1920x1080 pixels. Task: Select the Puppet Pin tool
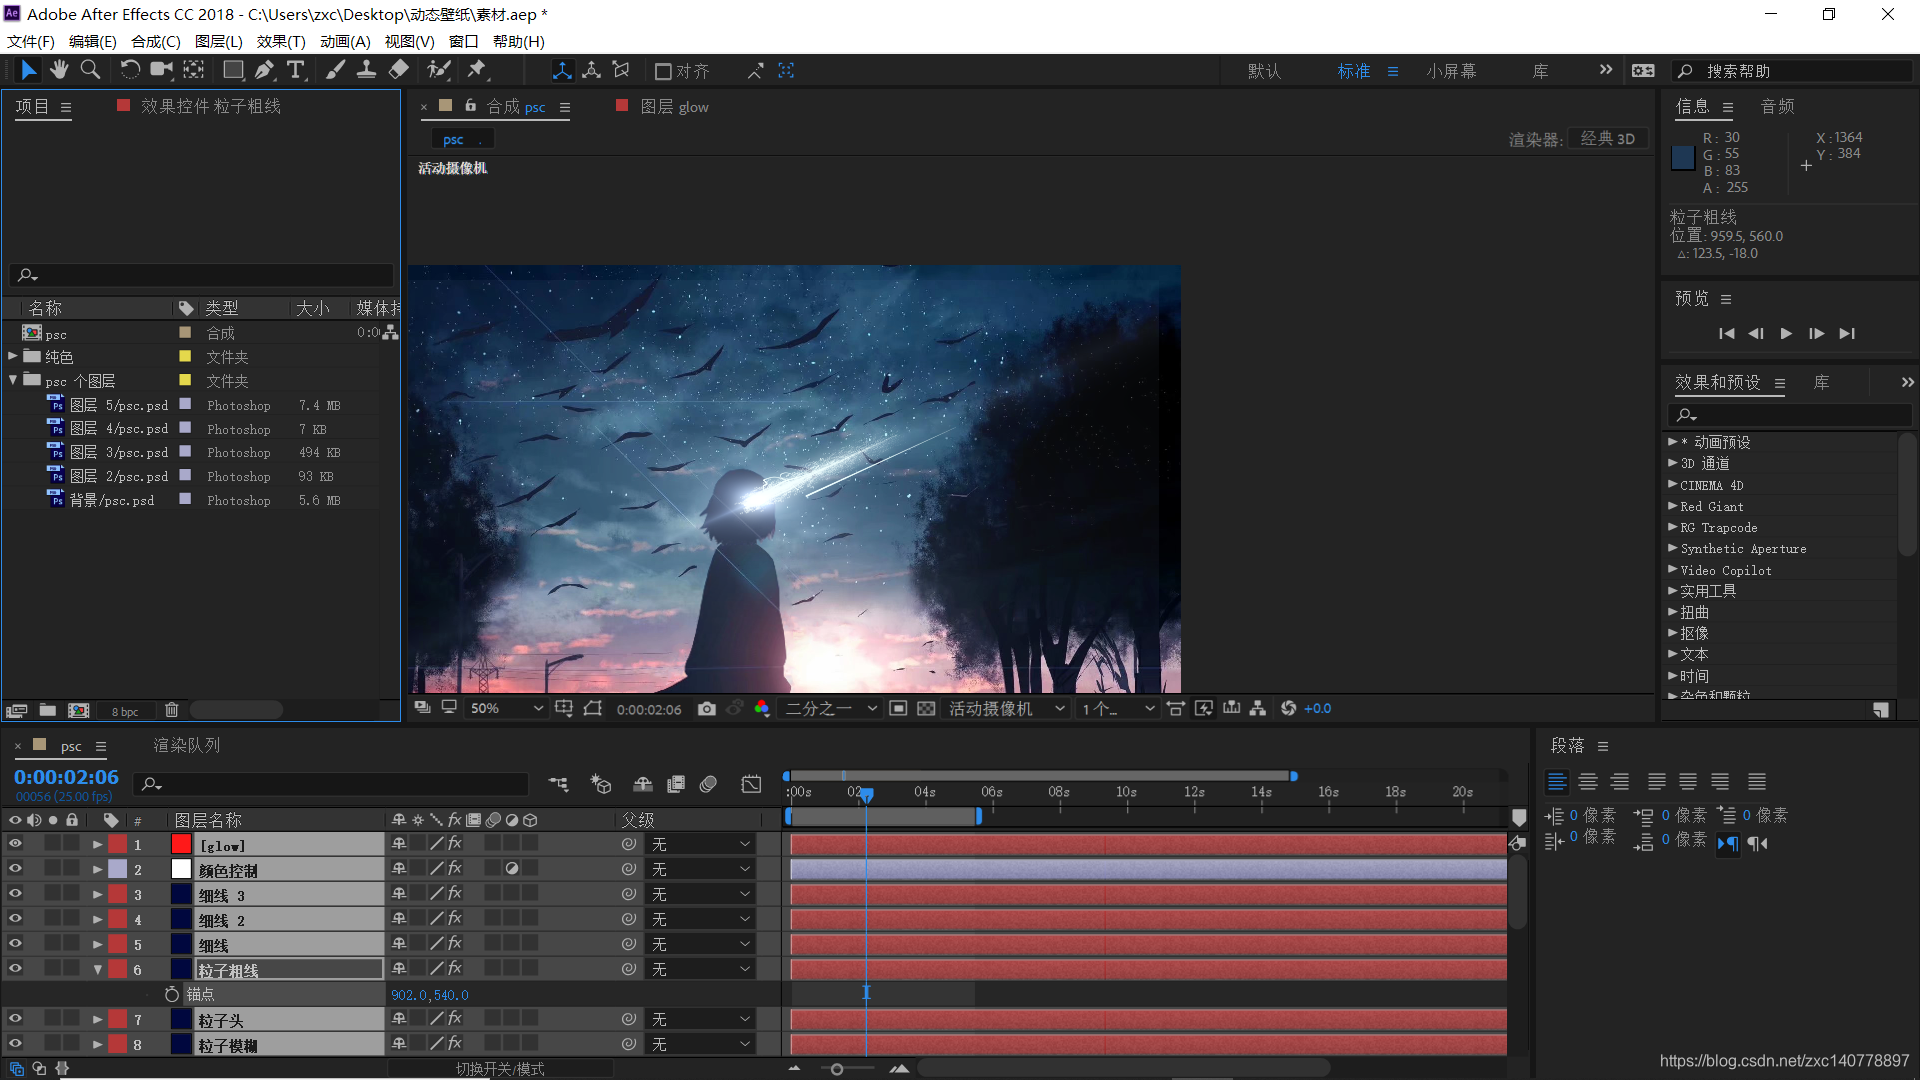click(477, 70)
